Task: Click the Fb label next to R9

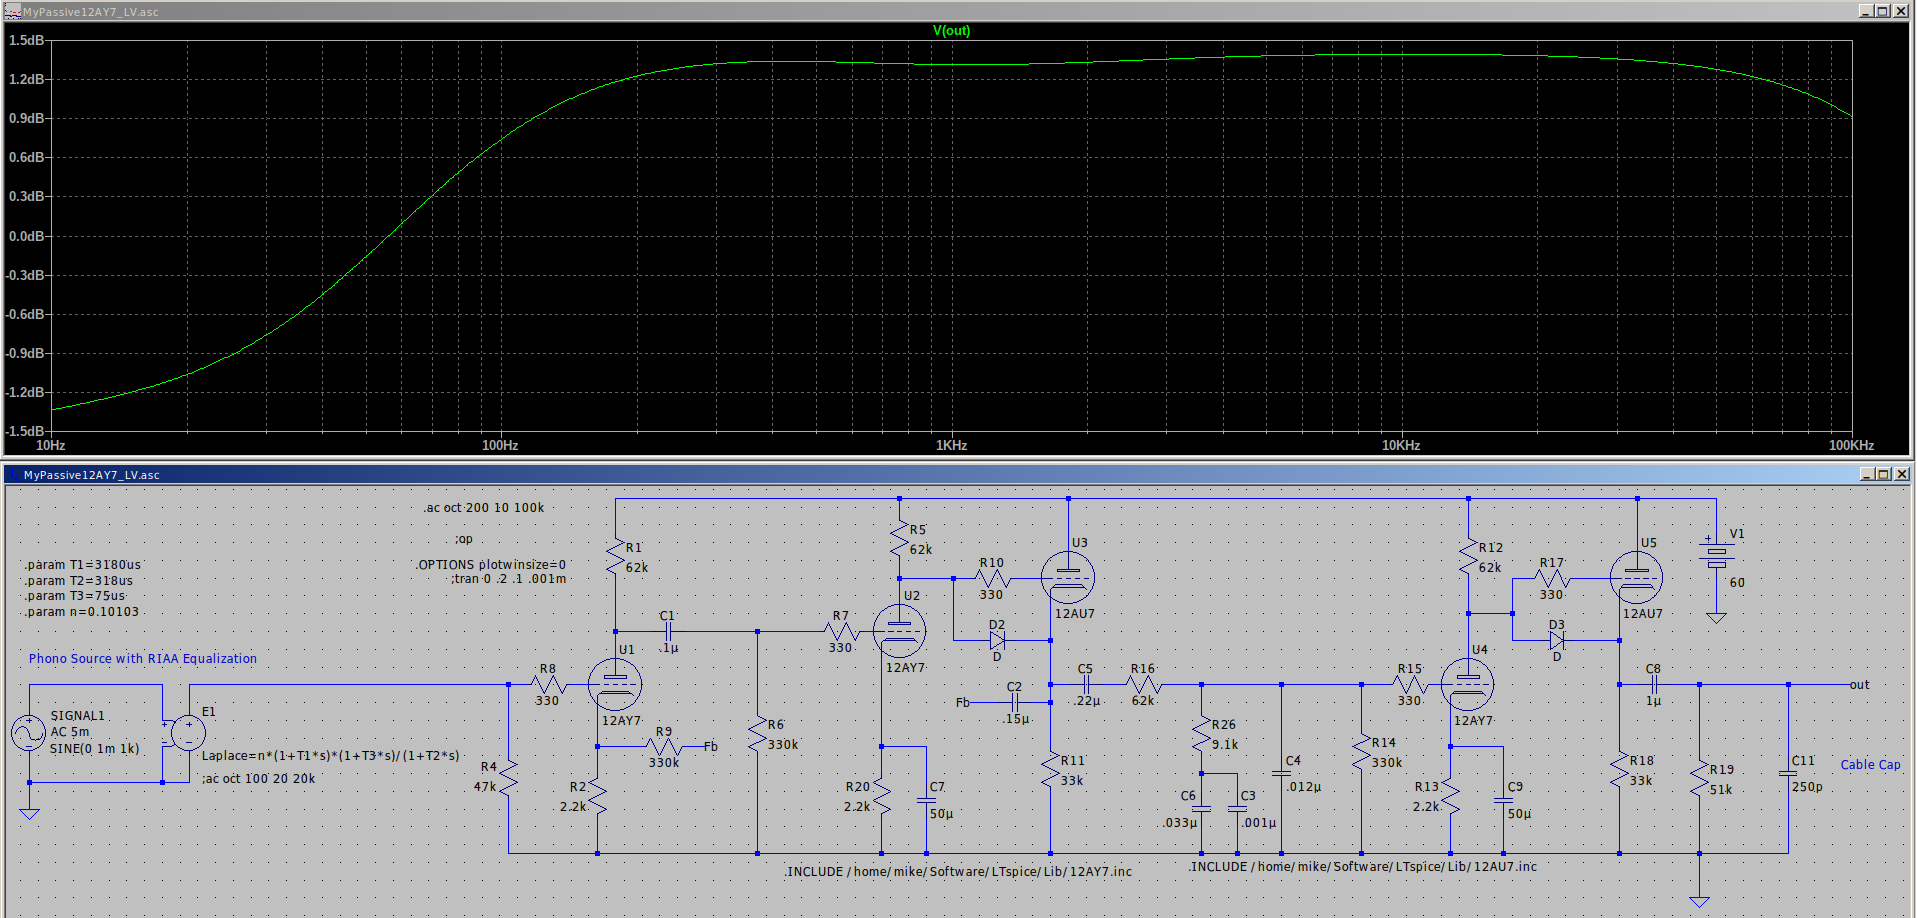Action: click(x=711, y=746)
